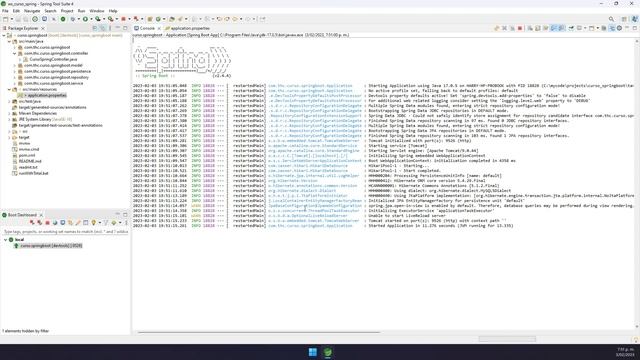Viewport: 640px width, 360px height.
Task: Open the console view settings gear icon
Action: tap(620, 28)
